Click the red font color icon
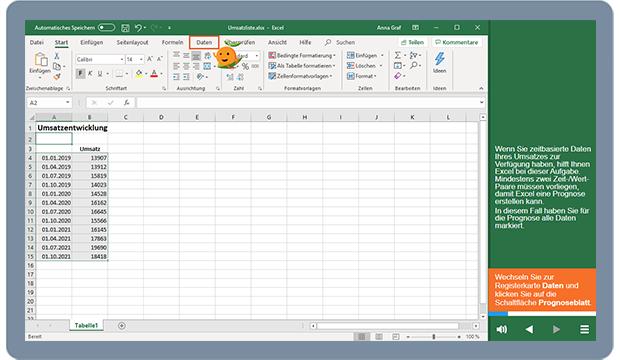The width and height of the screenshot is (620, 360). [x=154, y=74]
